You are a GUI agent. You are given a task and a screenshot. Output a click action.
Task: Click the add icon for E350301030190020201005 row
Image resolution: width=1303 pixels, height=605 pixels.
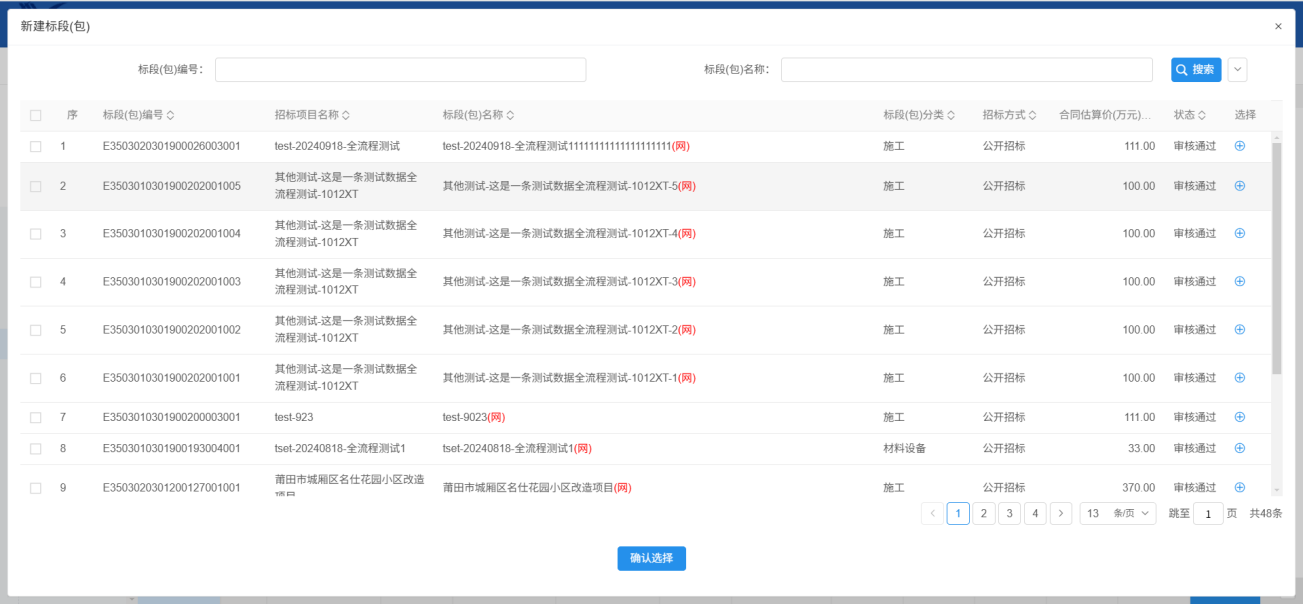click(x=1240, y=186)
